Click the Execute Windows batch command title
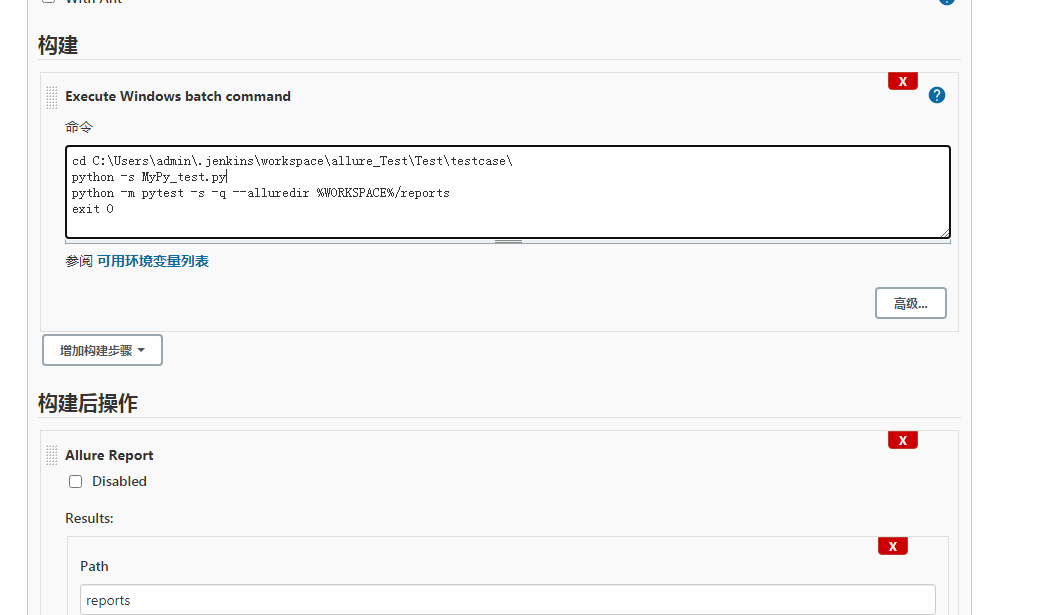The width and height of the screenshot is (1052, 615). tap(178, 96)
